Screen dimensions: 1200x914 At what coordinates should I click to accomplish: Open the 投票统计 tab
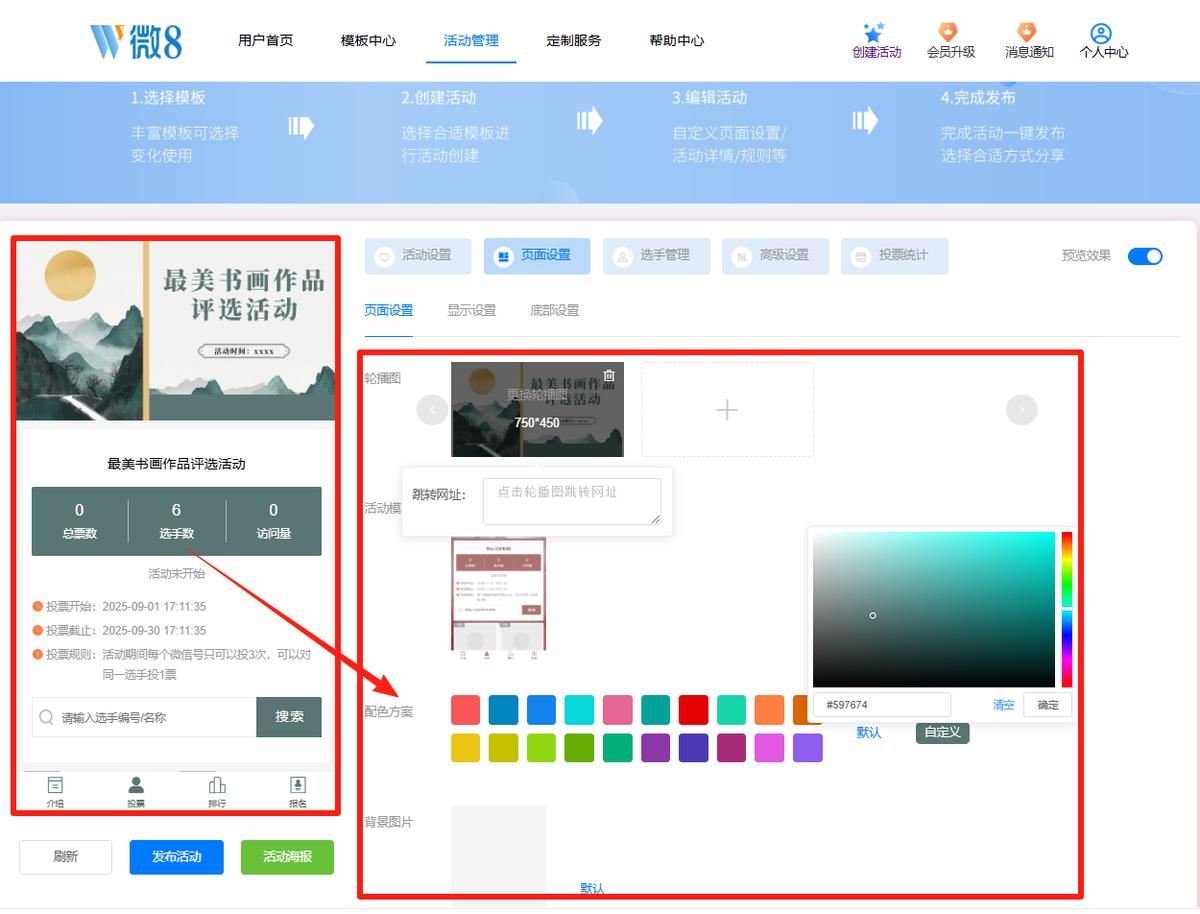pyautogui.click(x=894, y=256)
